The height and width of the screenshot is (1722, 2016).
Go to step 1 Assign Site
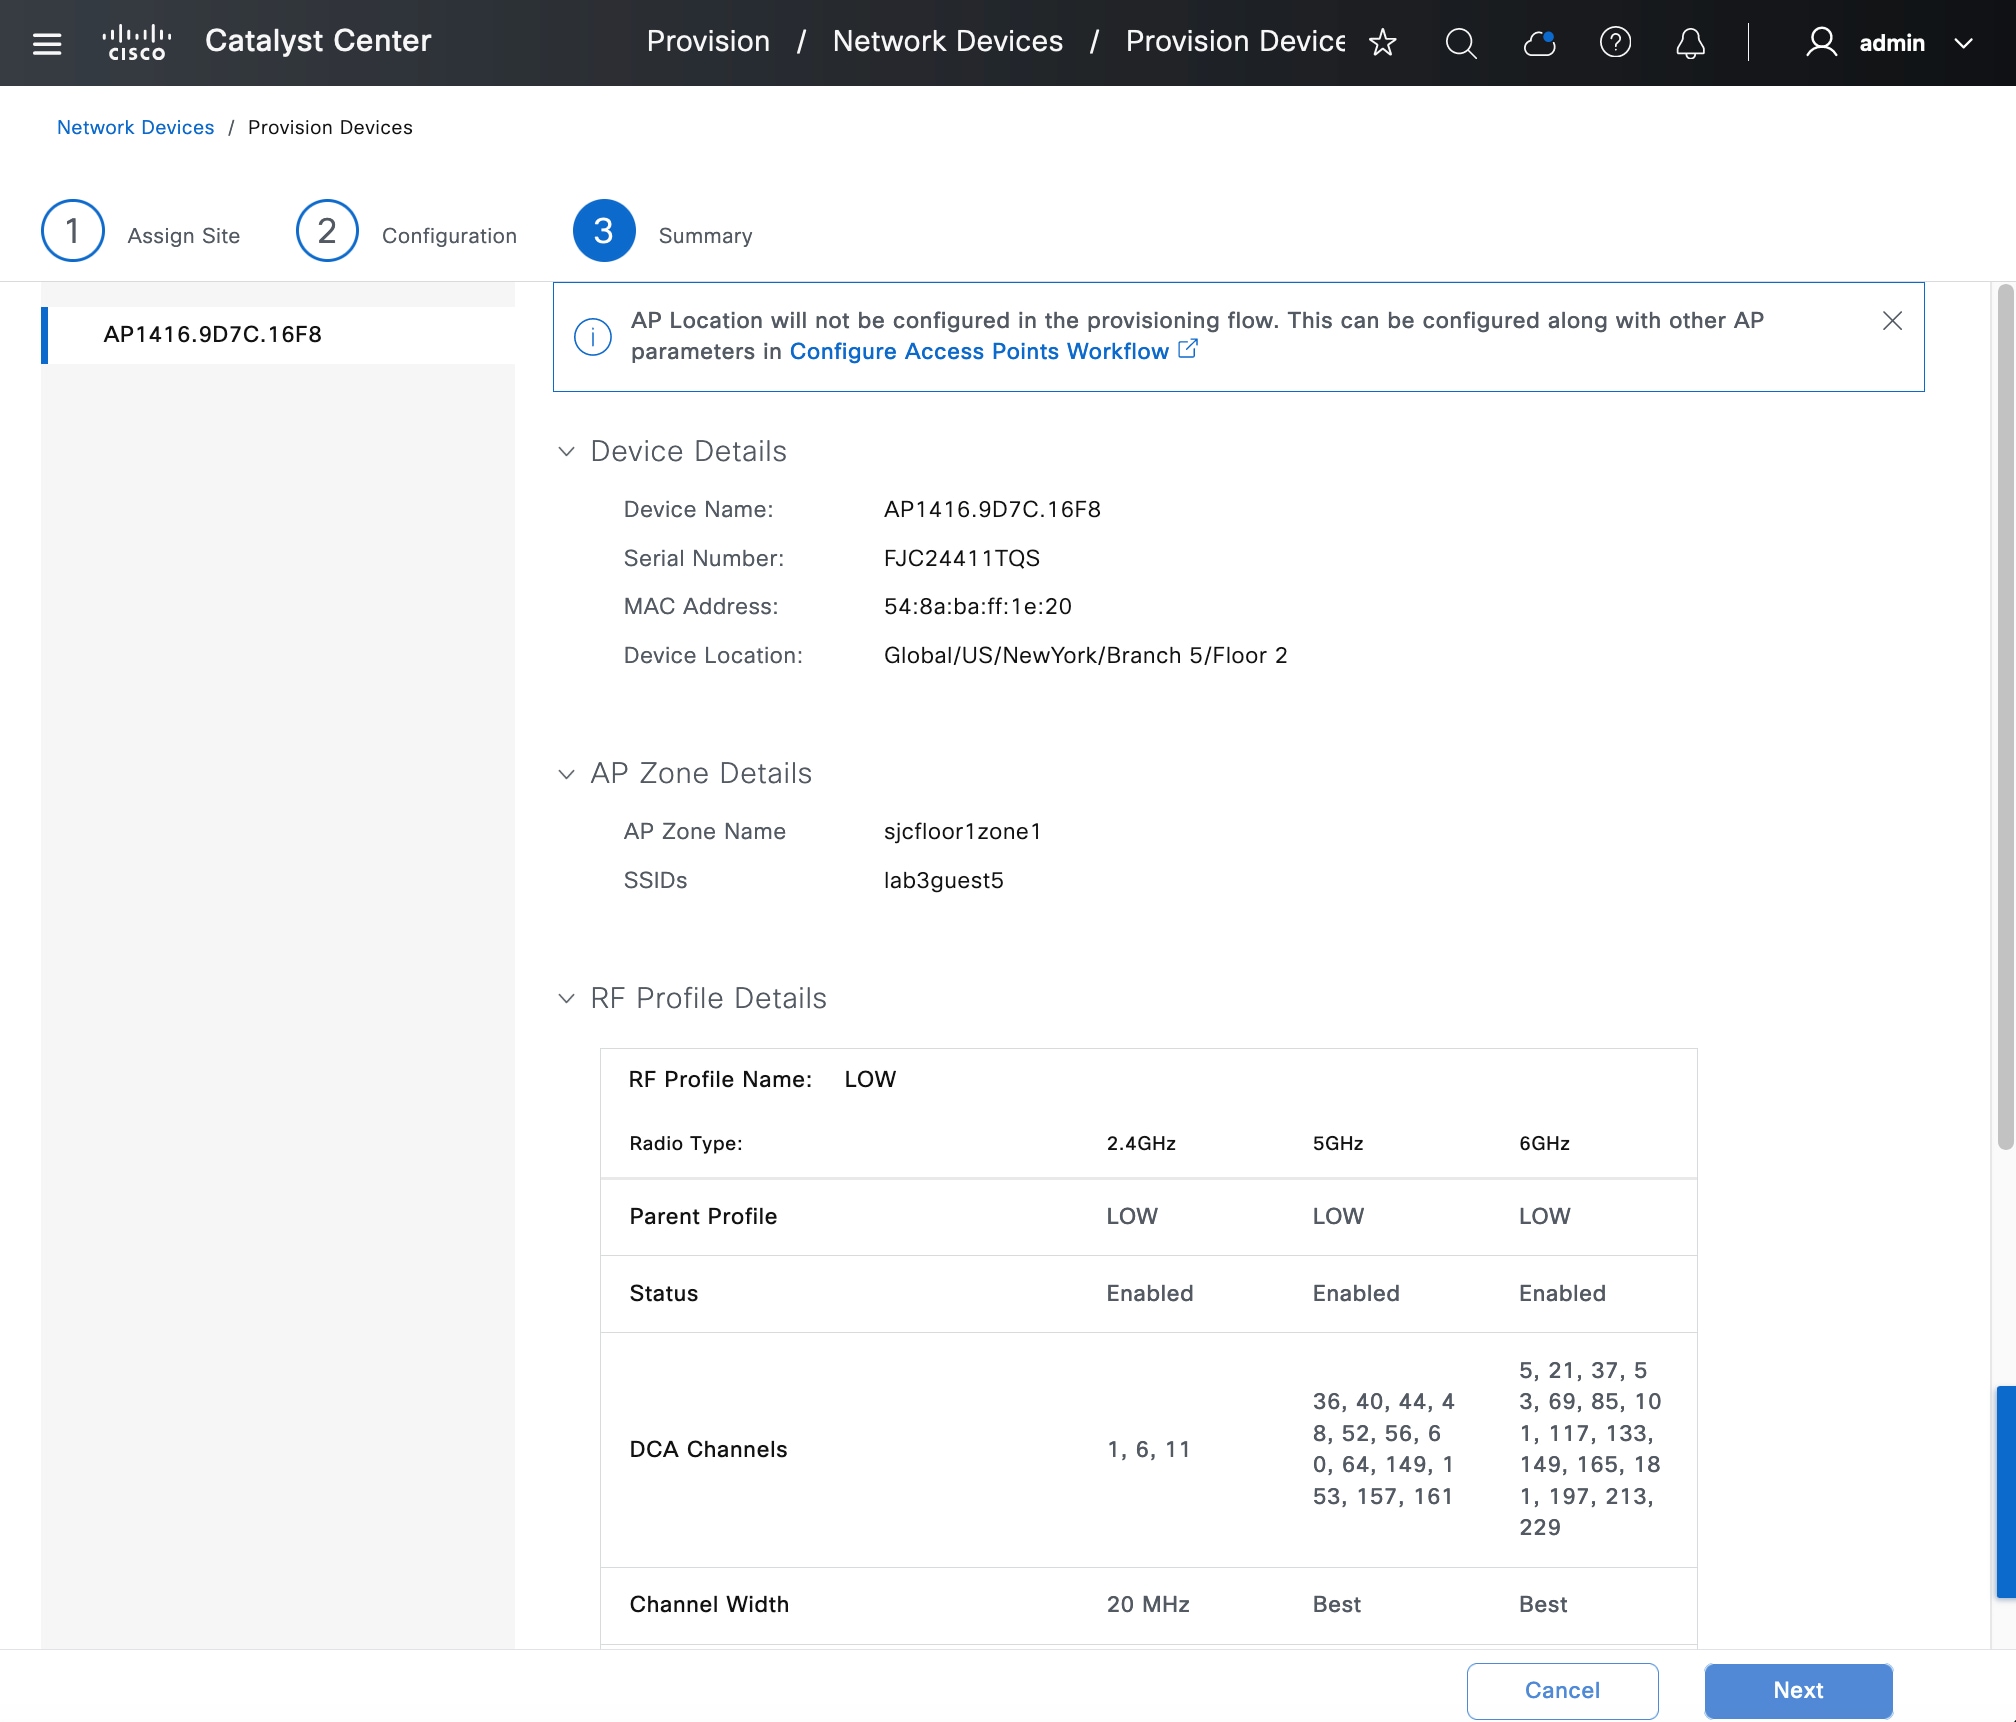tap(73, 231)
